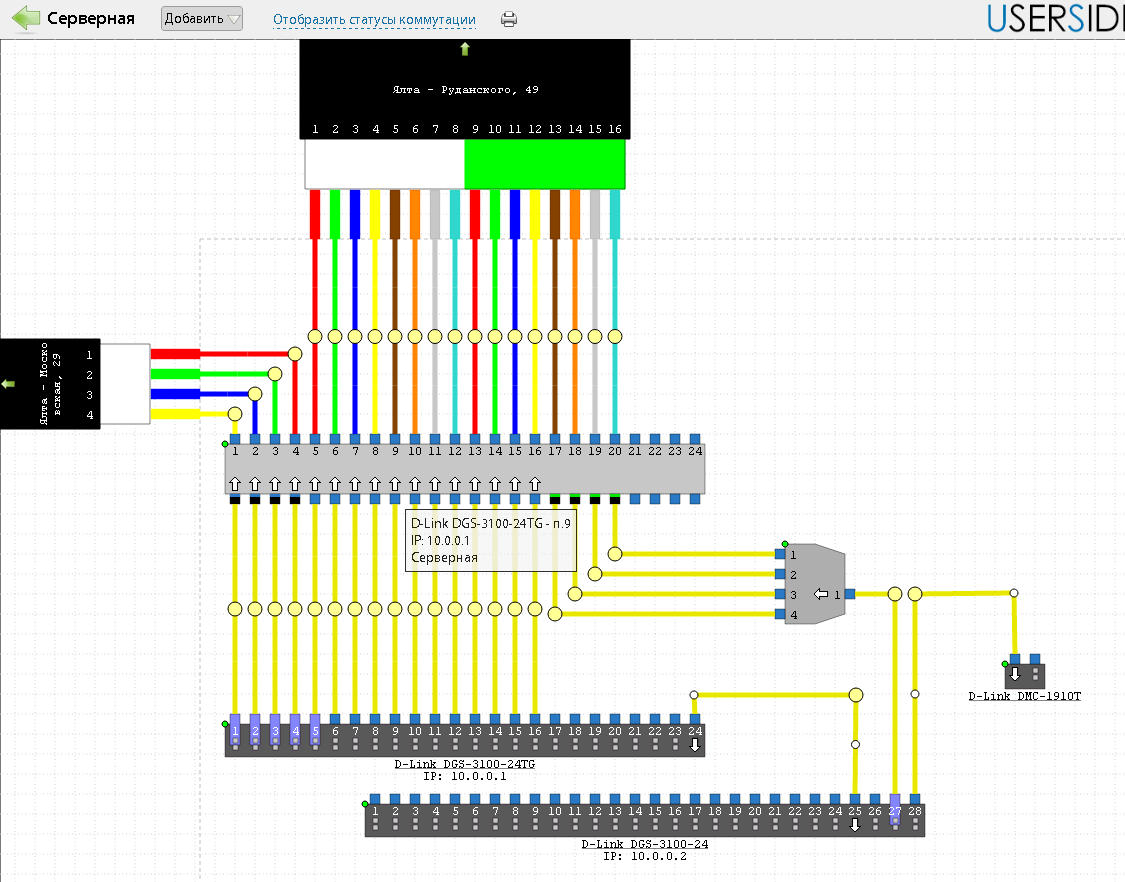Click the USERSIDE logo

pos(1055,19)
